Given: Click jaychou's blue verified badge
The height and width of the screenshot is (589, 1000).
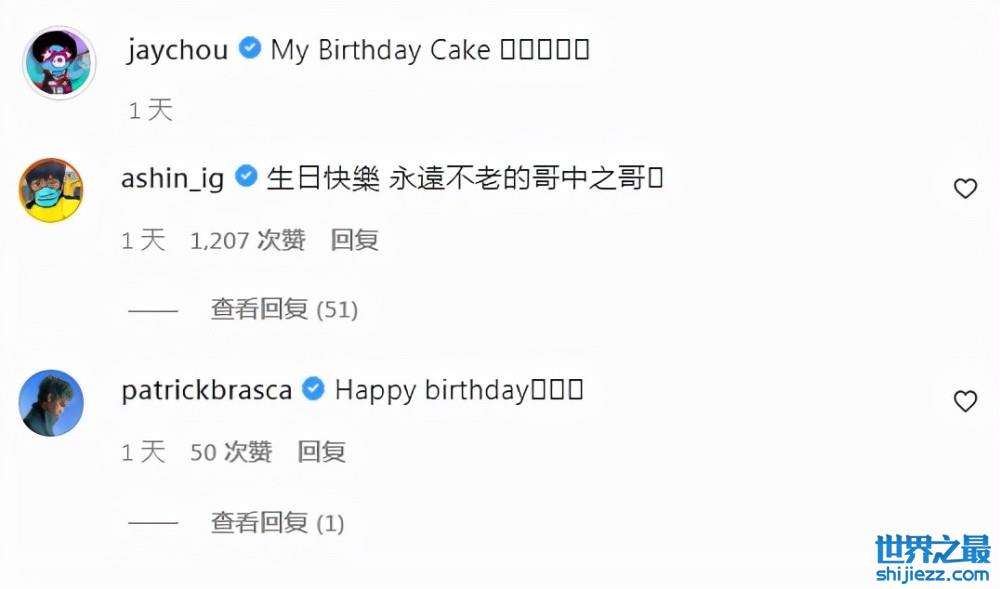Looking at the screenshot, I should pos(250,48).
